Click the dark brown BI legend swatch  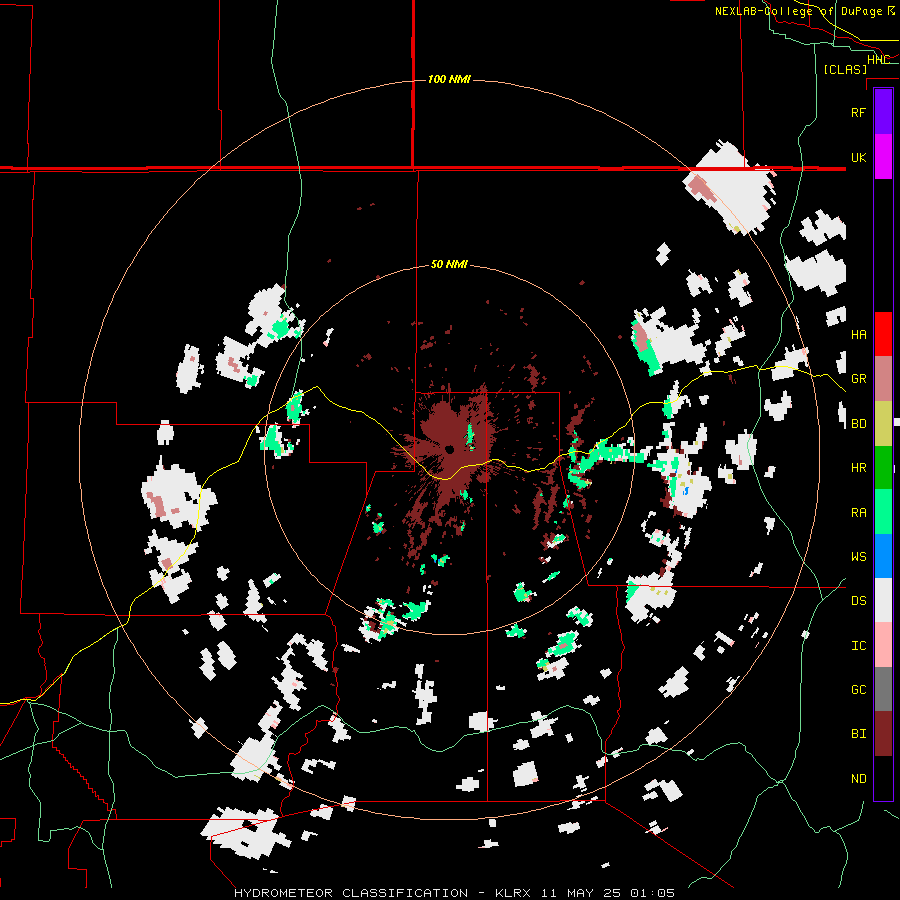click(x=883, y=734)
